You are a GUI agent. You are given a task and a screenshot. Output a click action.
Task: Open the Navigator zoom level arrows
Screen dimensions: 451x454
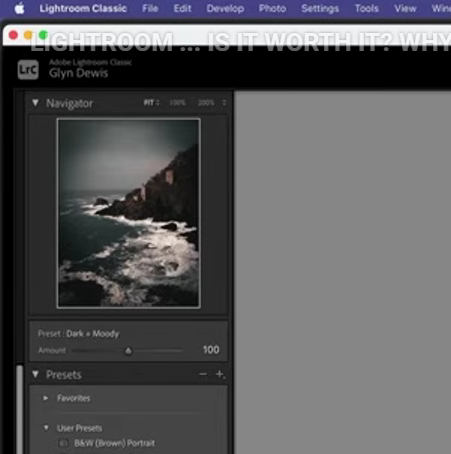(224, 103)
